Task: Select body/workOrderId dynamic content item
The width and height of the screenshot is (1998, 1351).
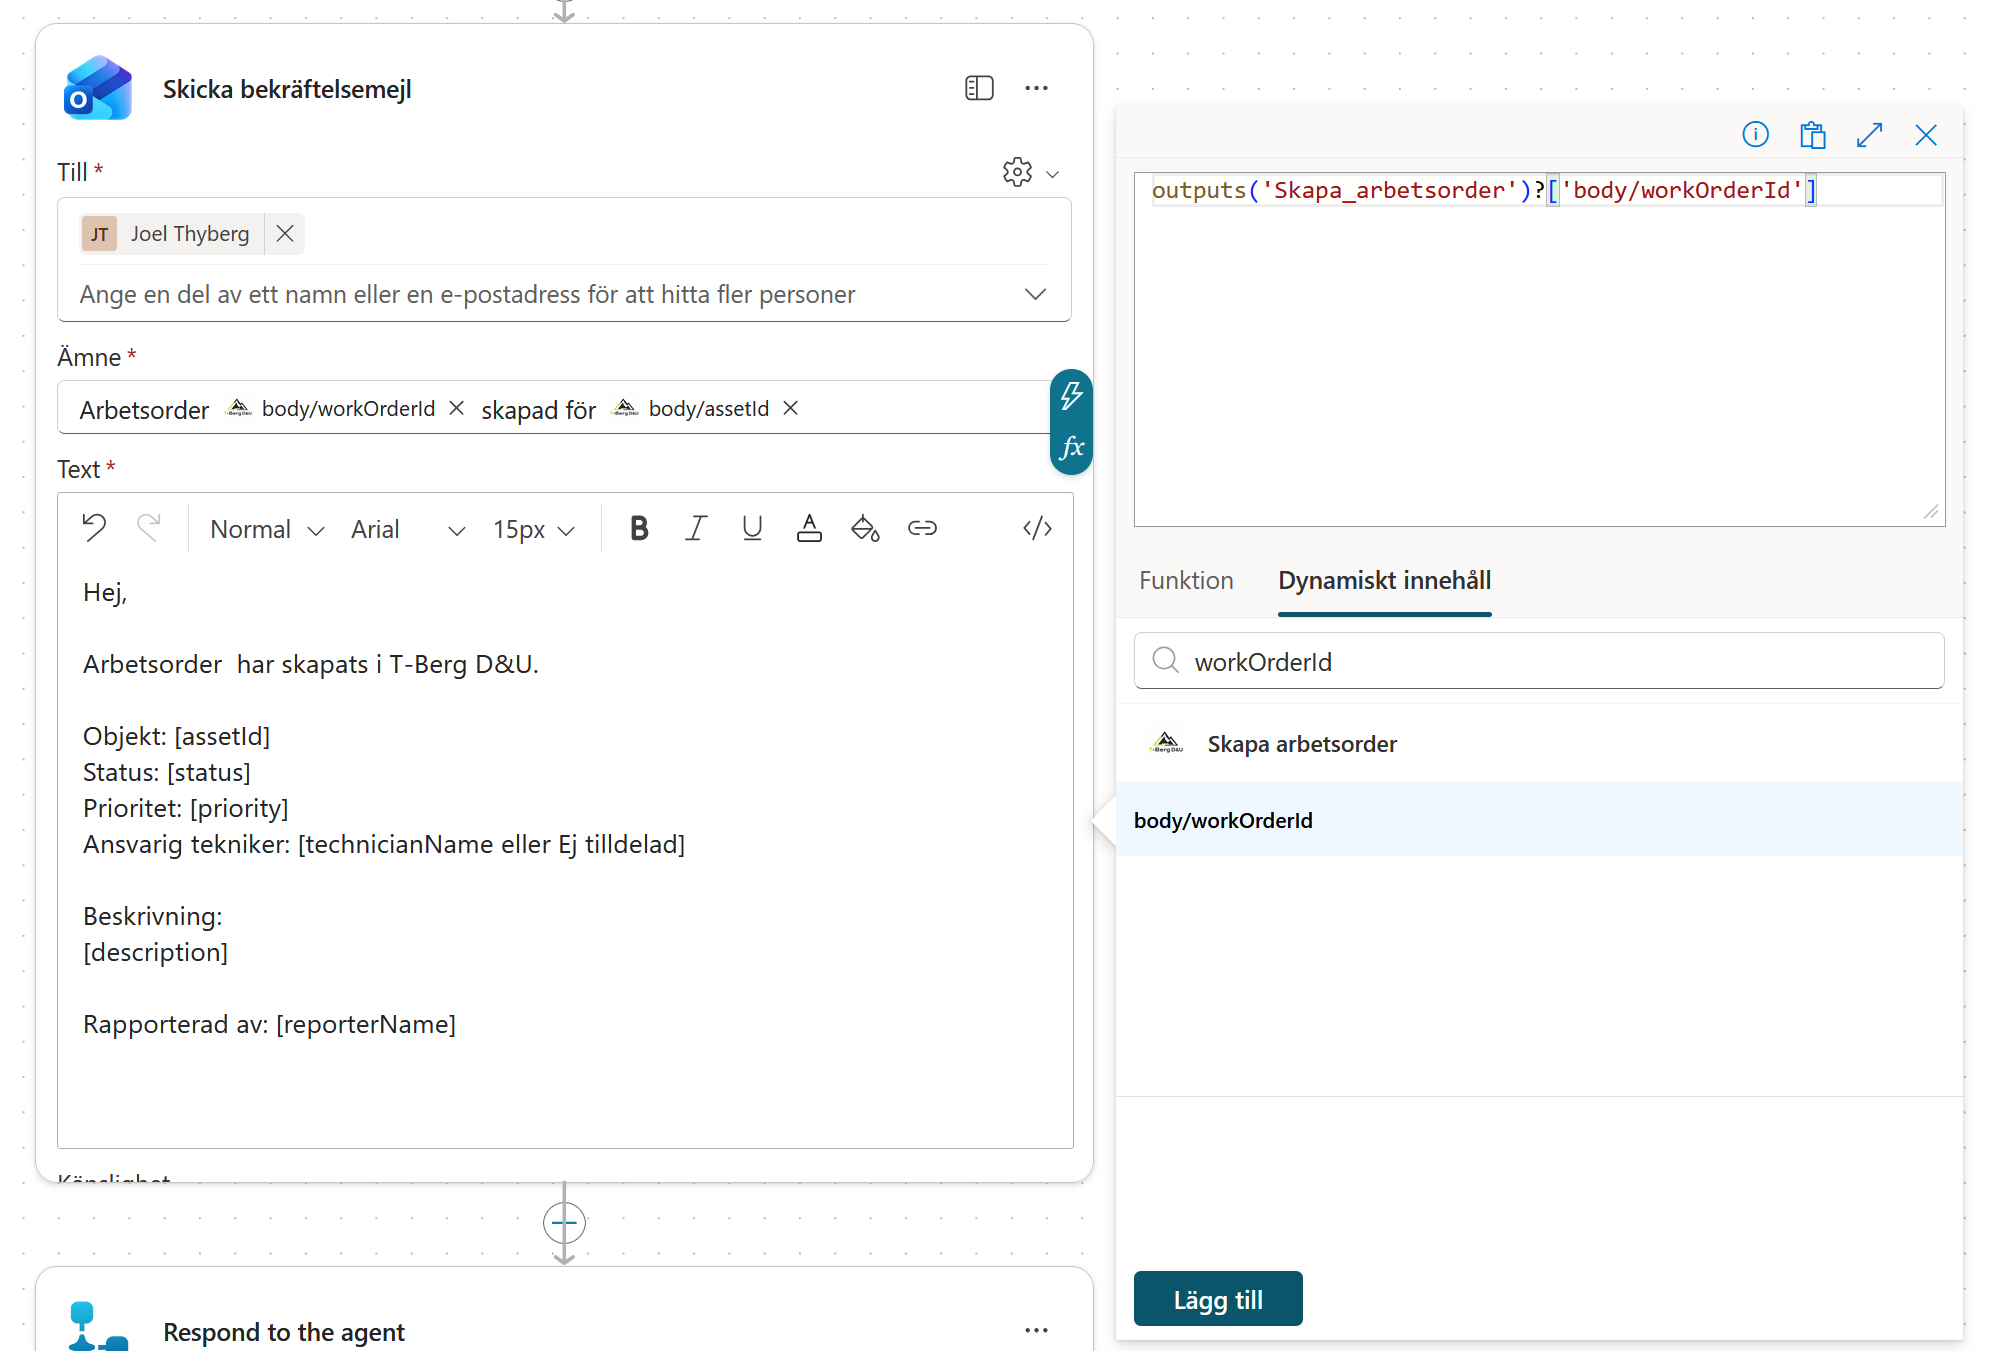Action: [1539, 820]
